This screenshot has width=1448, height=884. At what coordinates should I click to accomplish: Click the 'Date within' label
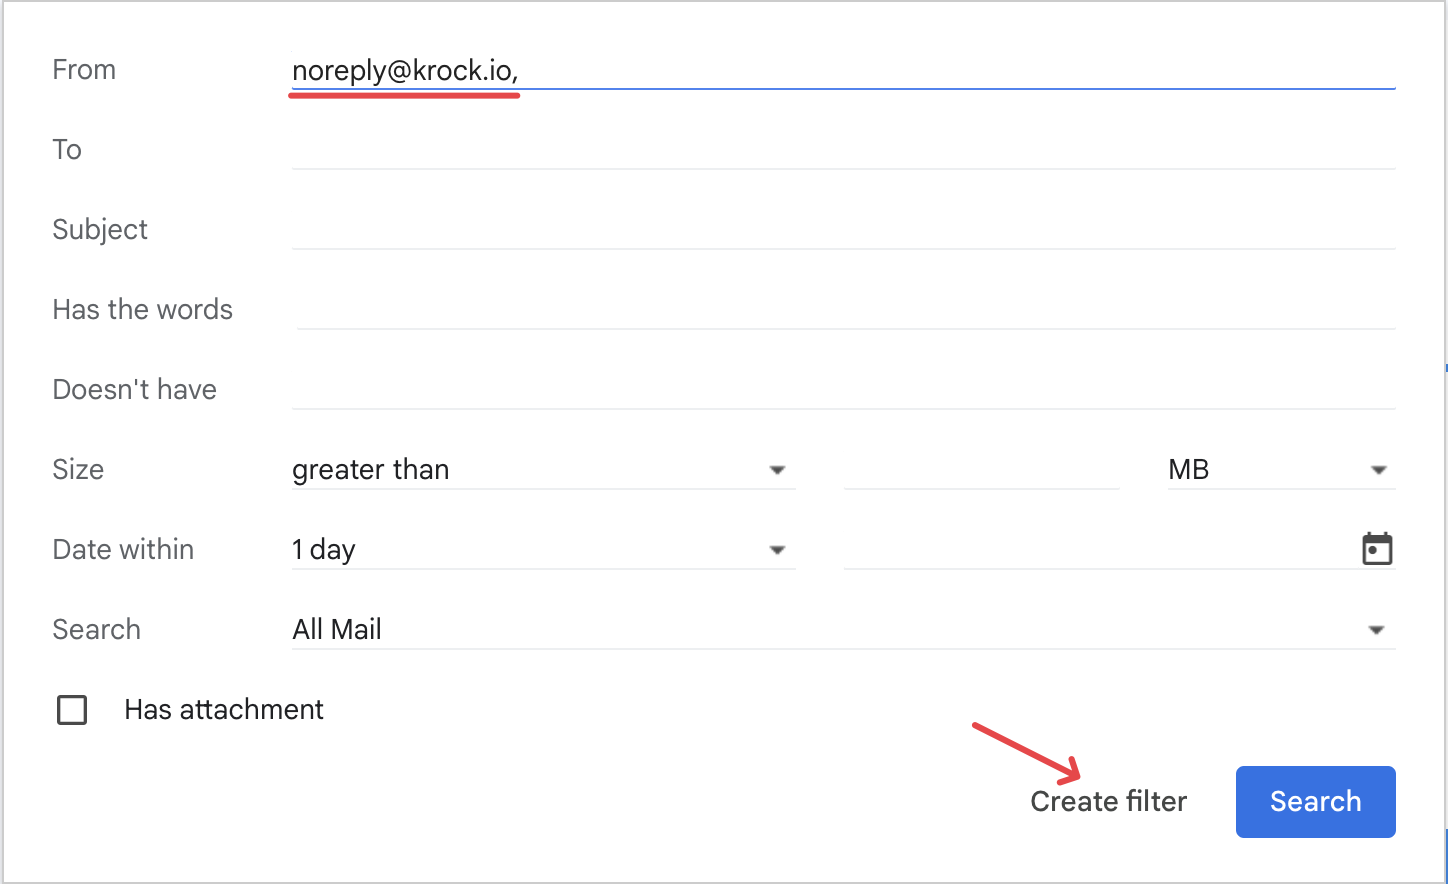123,549
